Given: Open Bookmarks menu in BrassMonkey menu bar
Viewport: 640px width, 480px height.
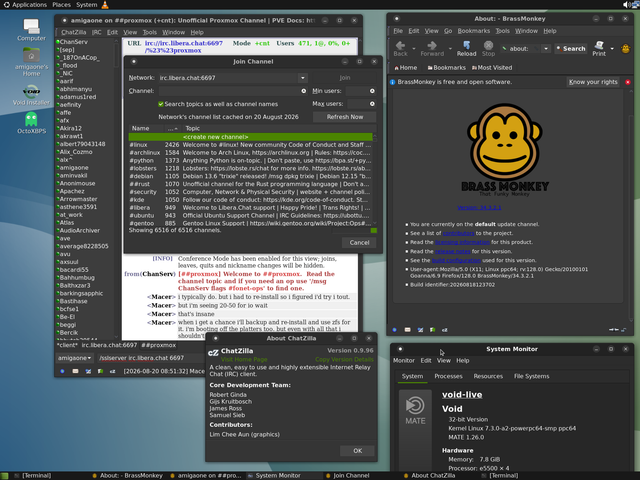Looking at the screenshot, I should [x=473, y=31].
